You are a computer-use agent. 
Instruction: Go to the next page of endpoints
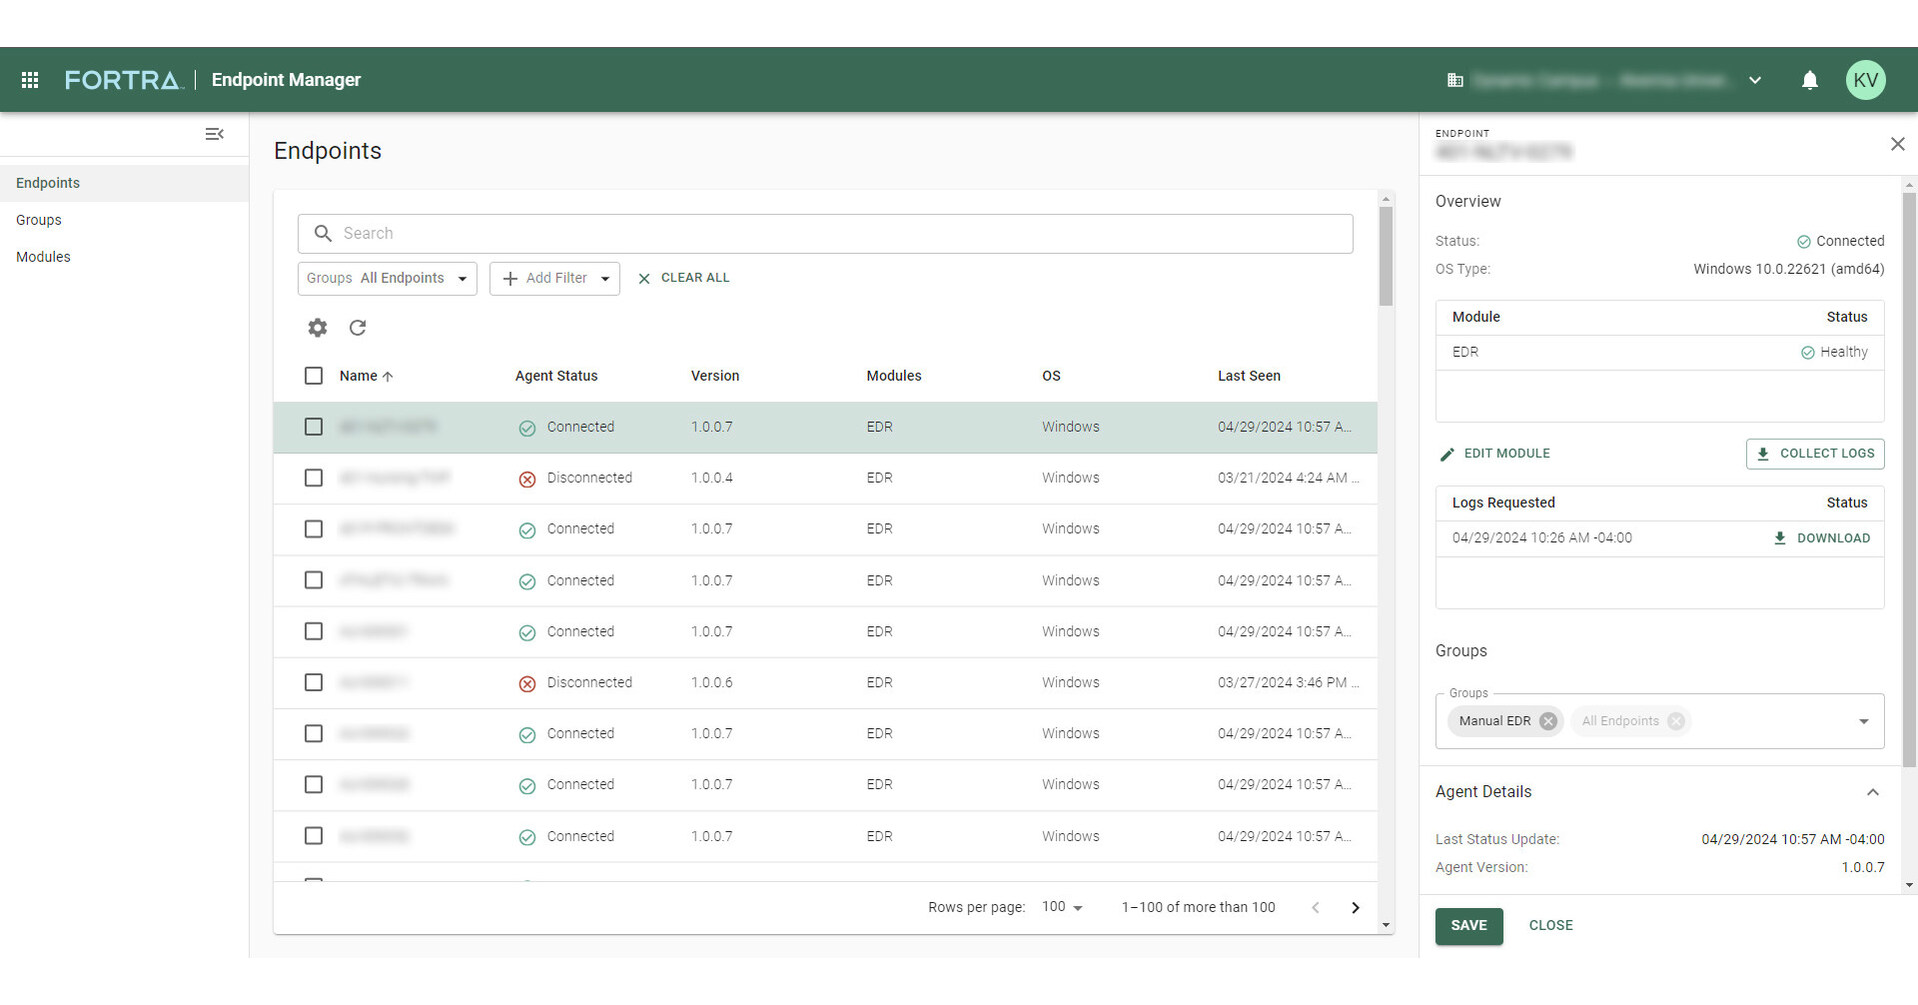(1355, 907)
